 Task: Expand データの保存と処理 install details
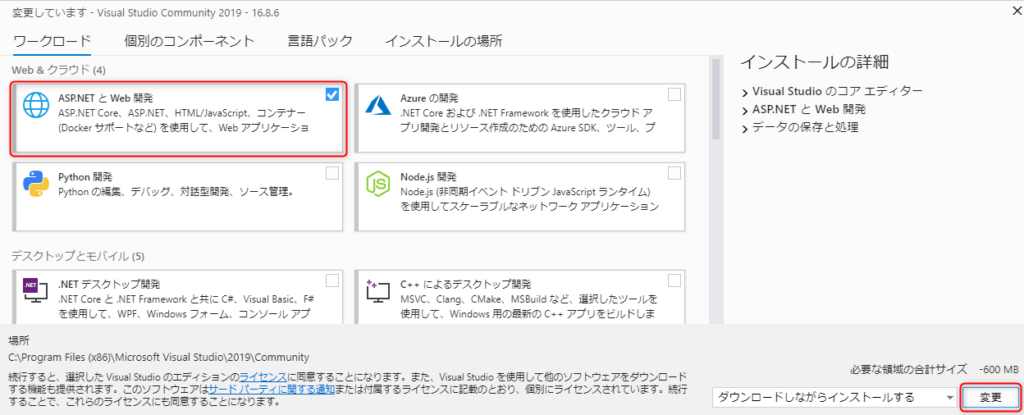point(745,129)
